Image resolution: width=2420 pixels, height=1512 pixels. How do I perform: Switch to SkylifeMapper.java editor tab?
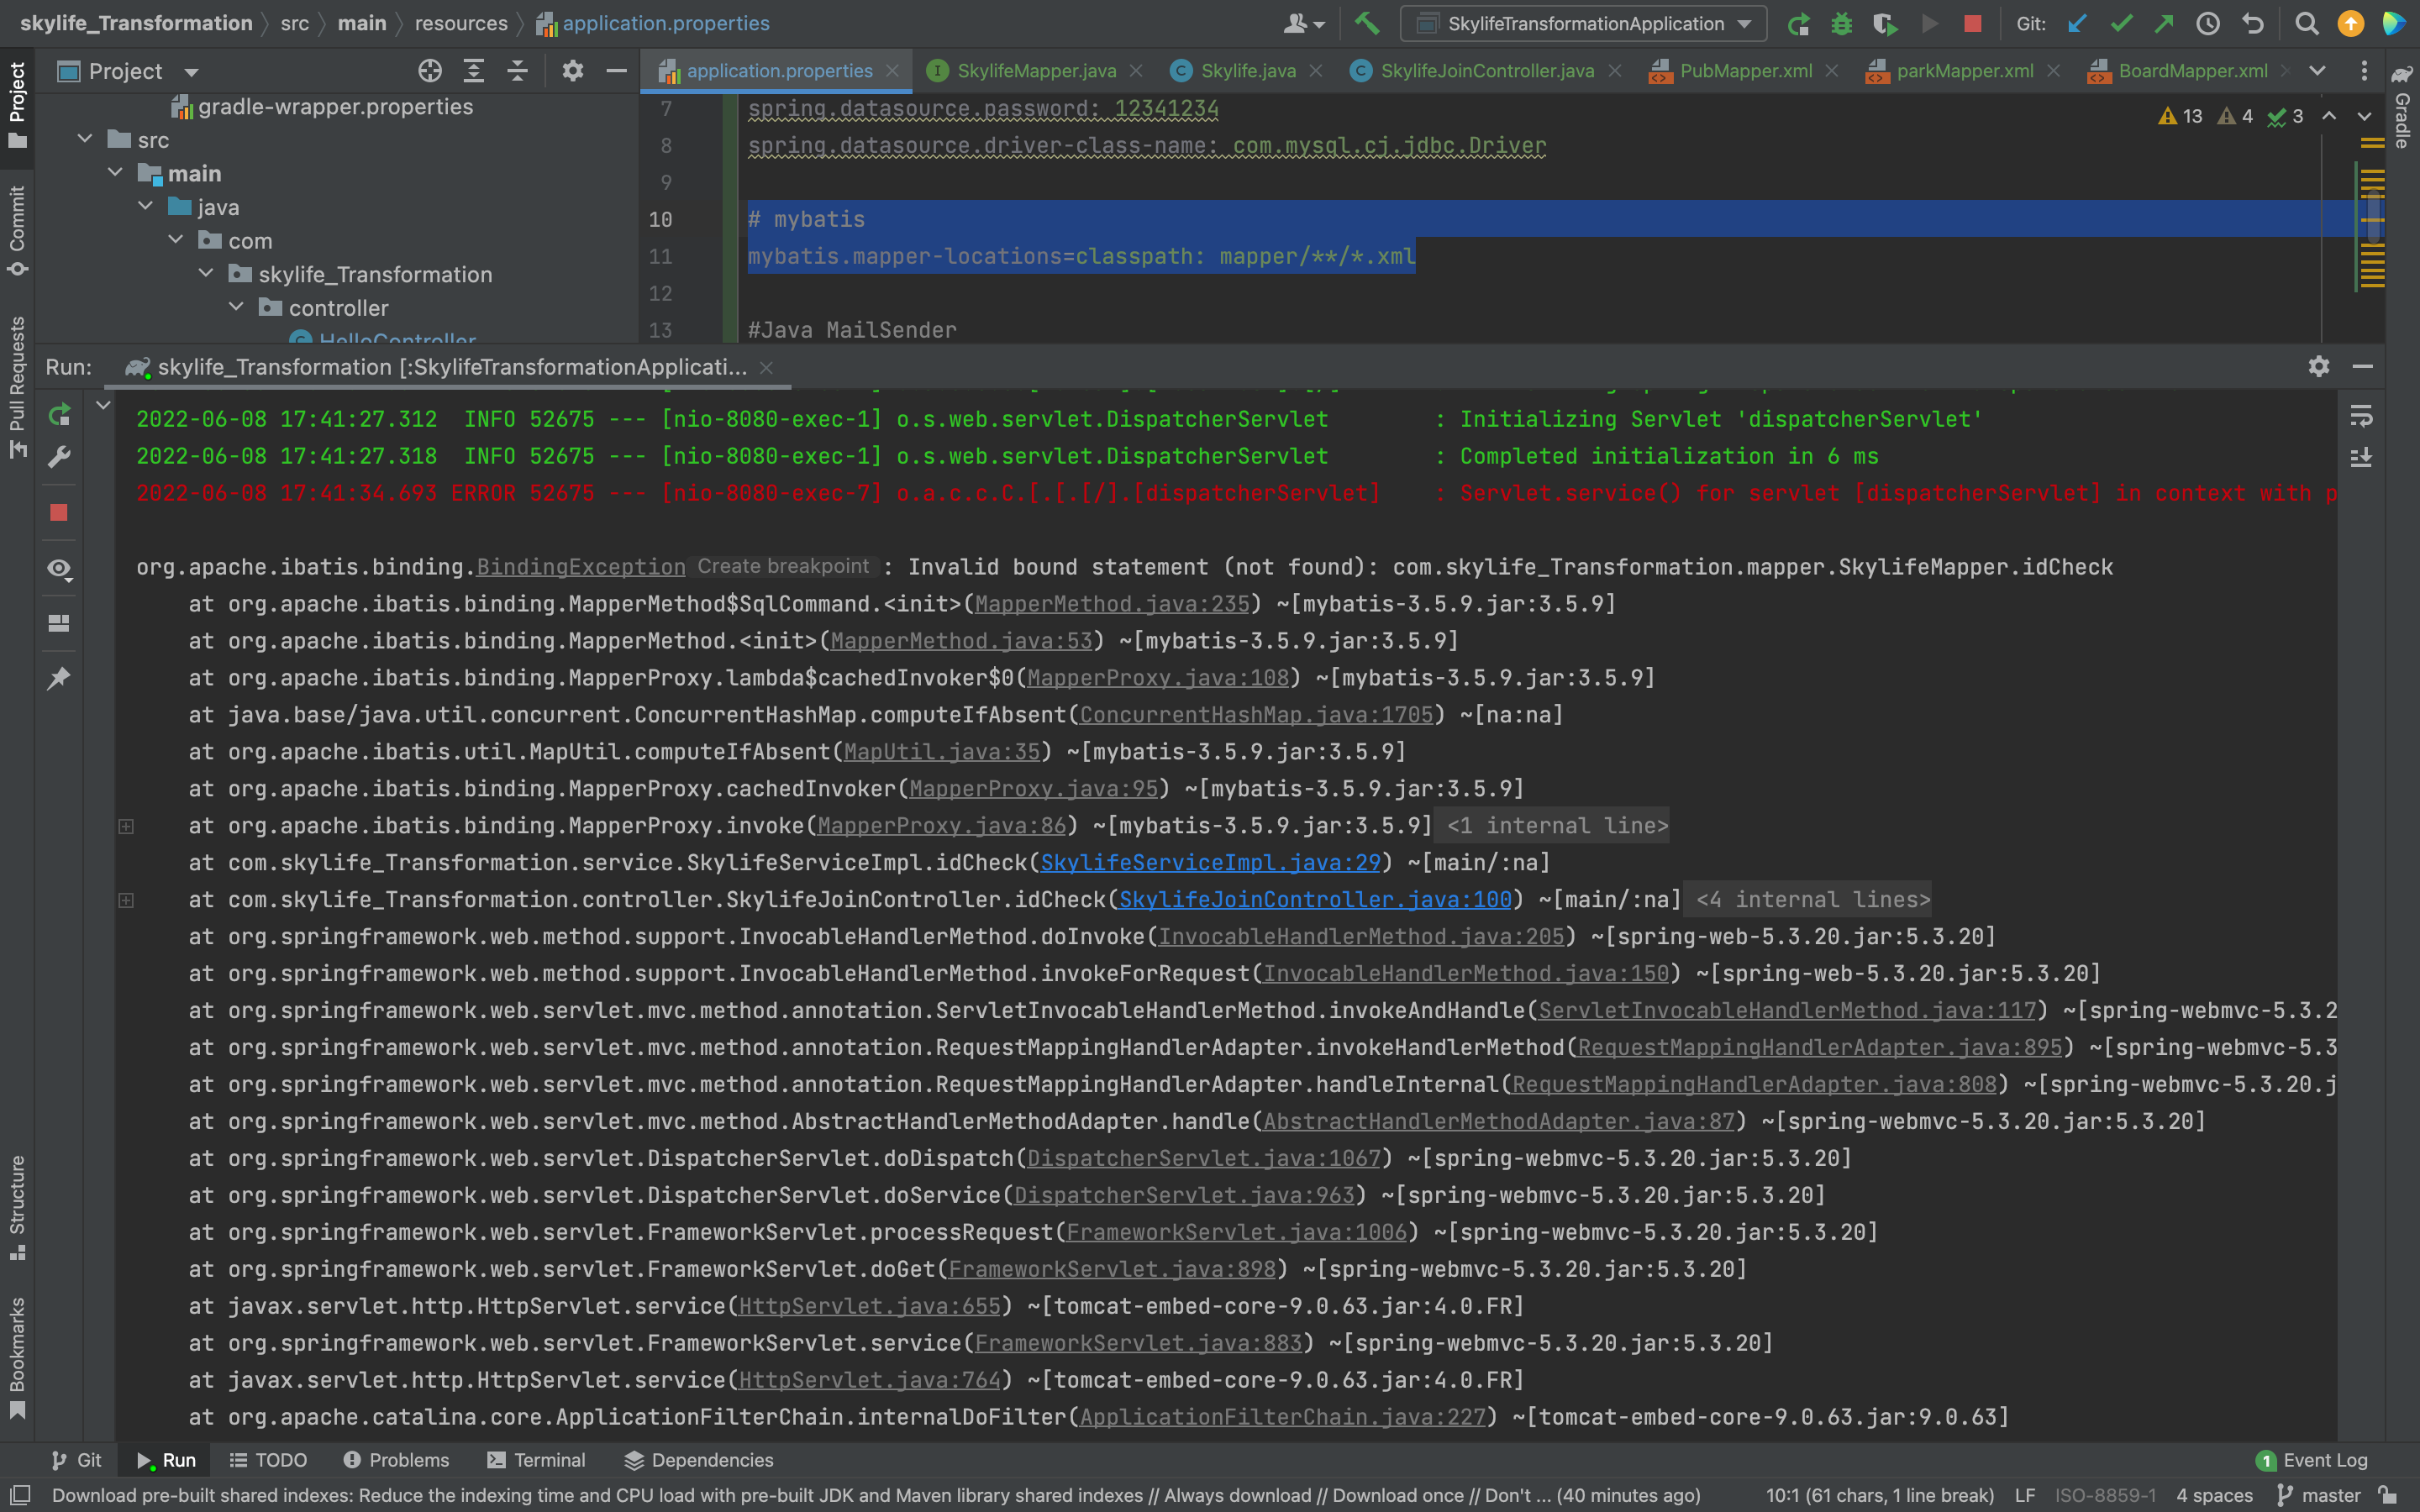(1035, 71)
